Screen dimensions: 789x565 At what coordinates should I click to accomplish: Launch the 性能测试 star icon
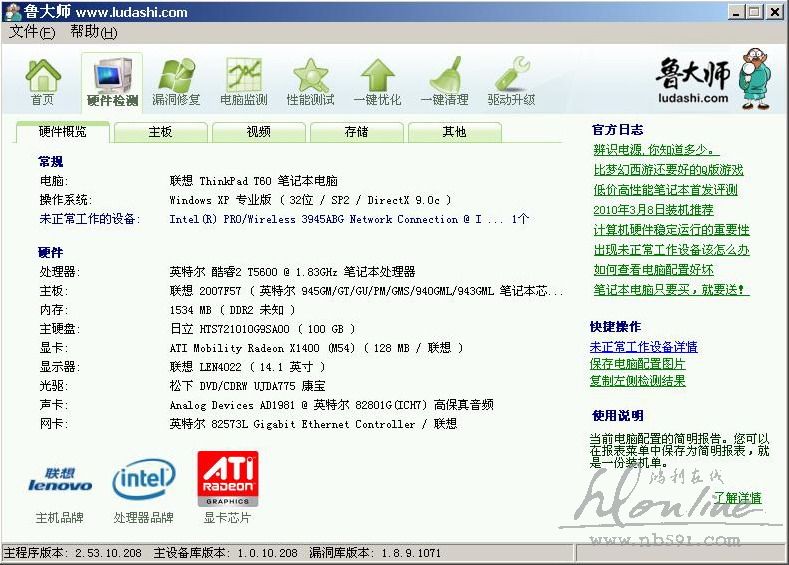click(310, 82)
